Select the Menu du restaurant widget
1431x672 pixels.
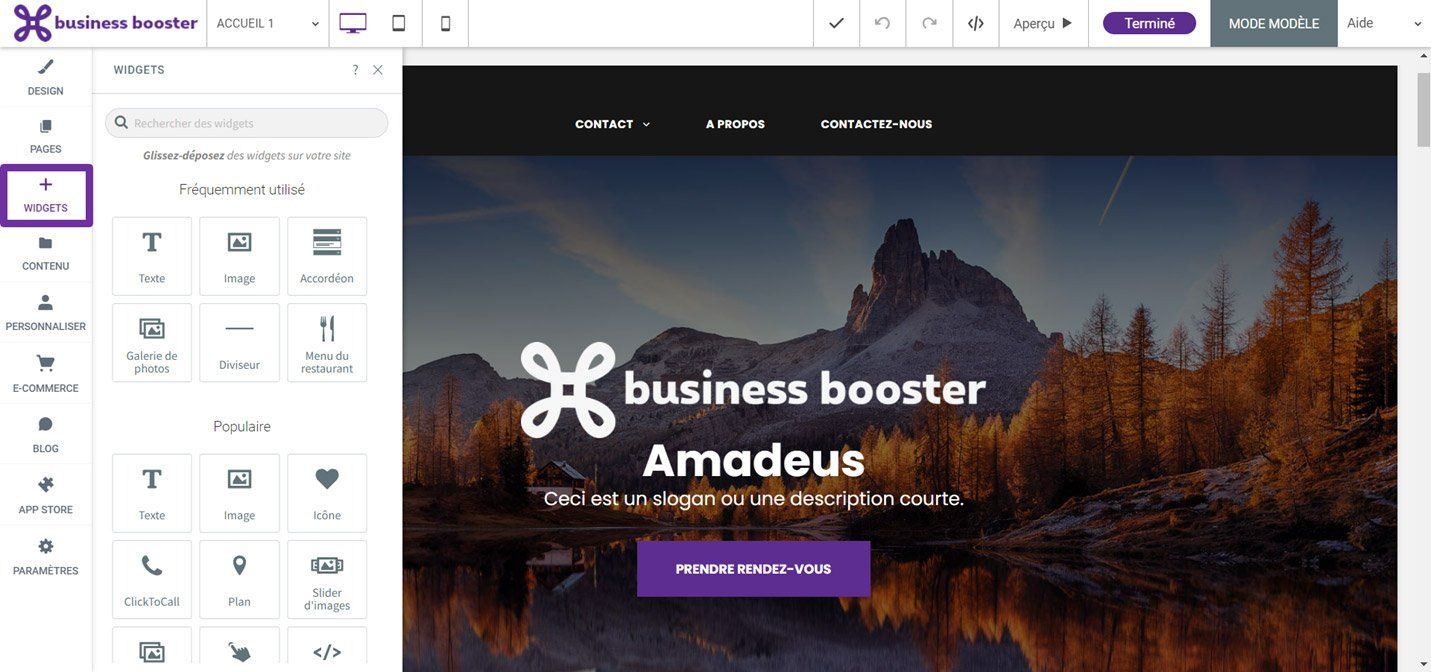(327, 343)
